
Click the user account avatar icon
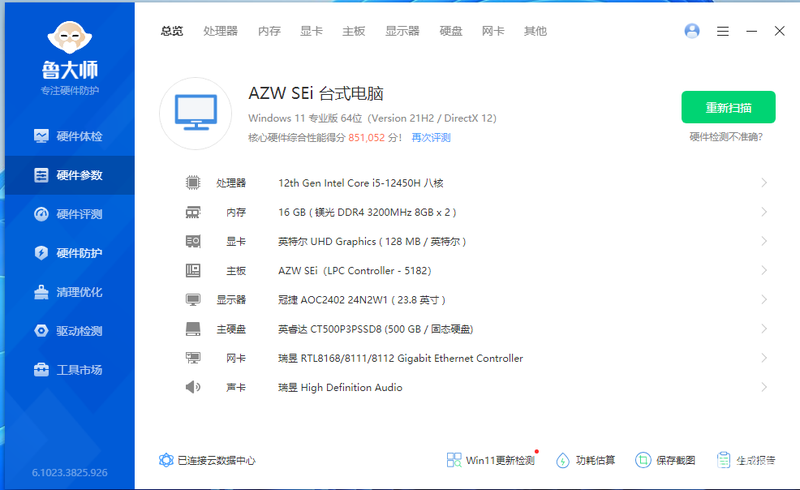point(692,31)
